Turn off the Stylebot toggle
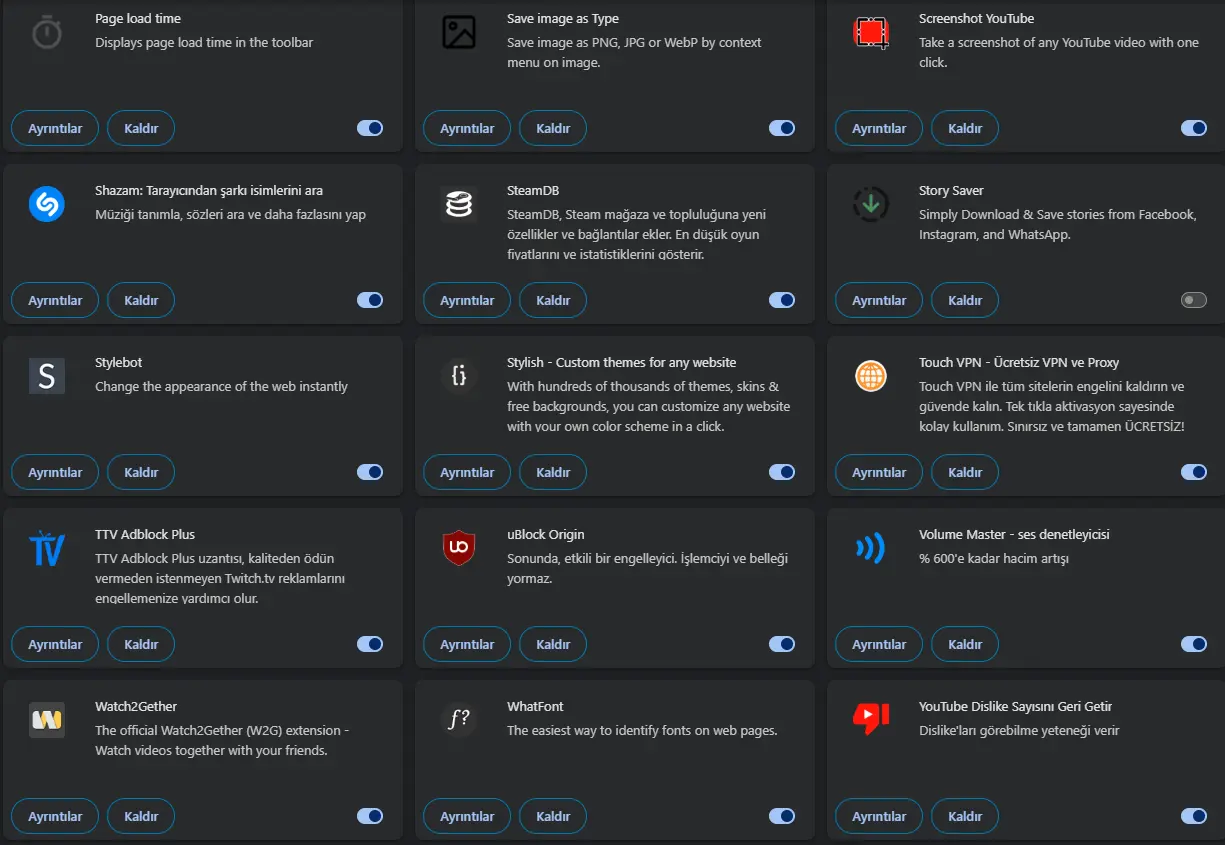This screenshot has height=845, width=1225. click(370, 472)
